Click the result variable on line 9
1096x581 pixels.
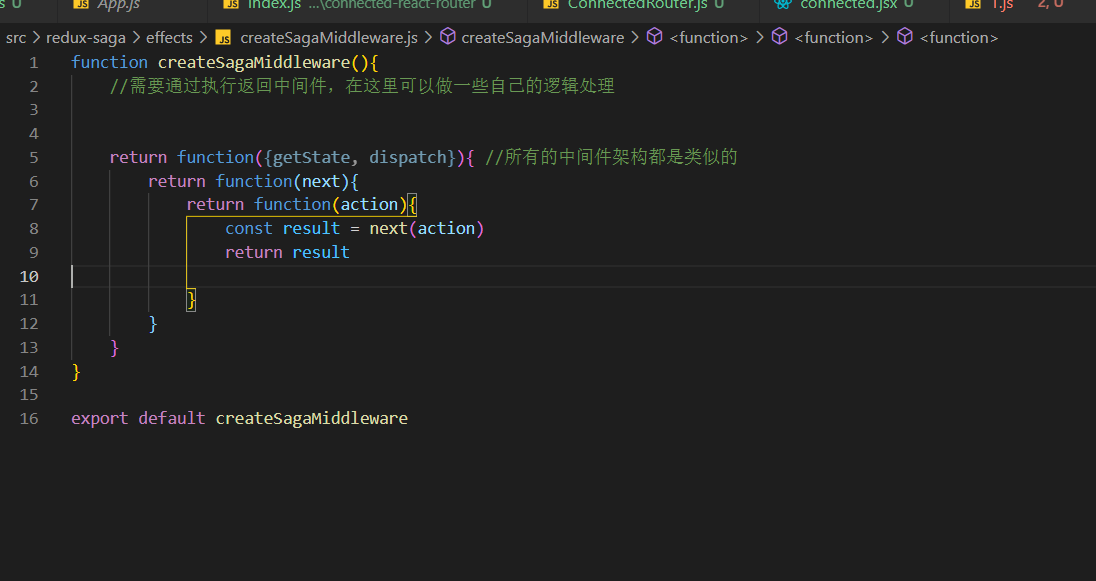(321, 252)
